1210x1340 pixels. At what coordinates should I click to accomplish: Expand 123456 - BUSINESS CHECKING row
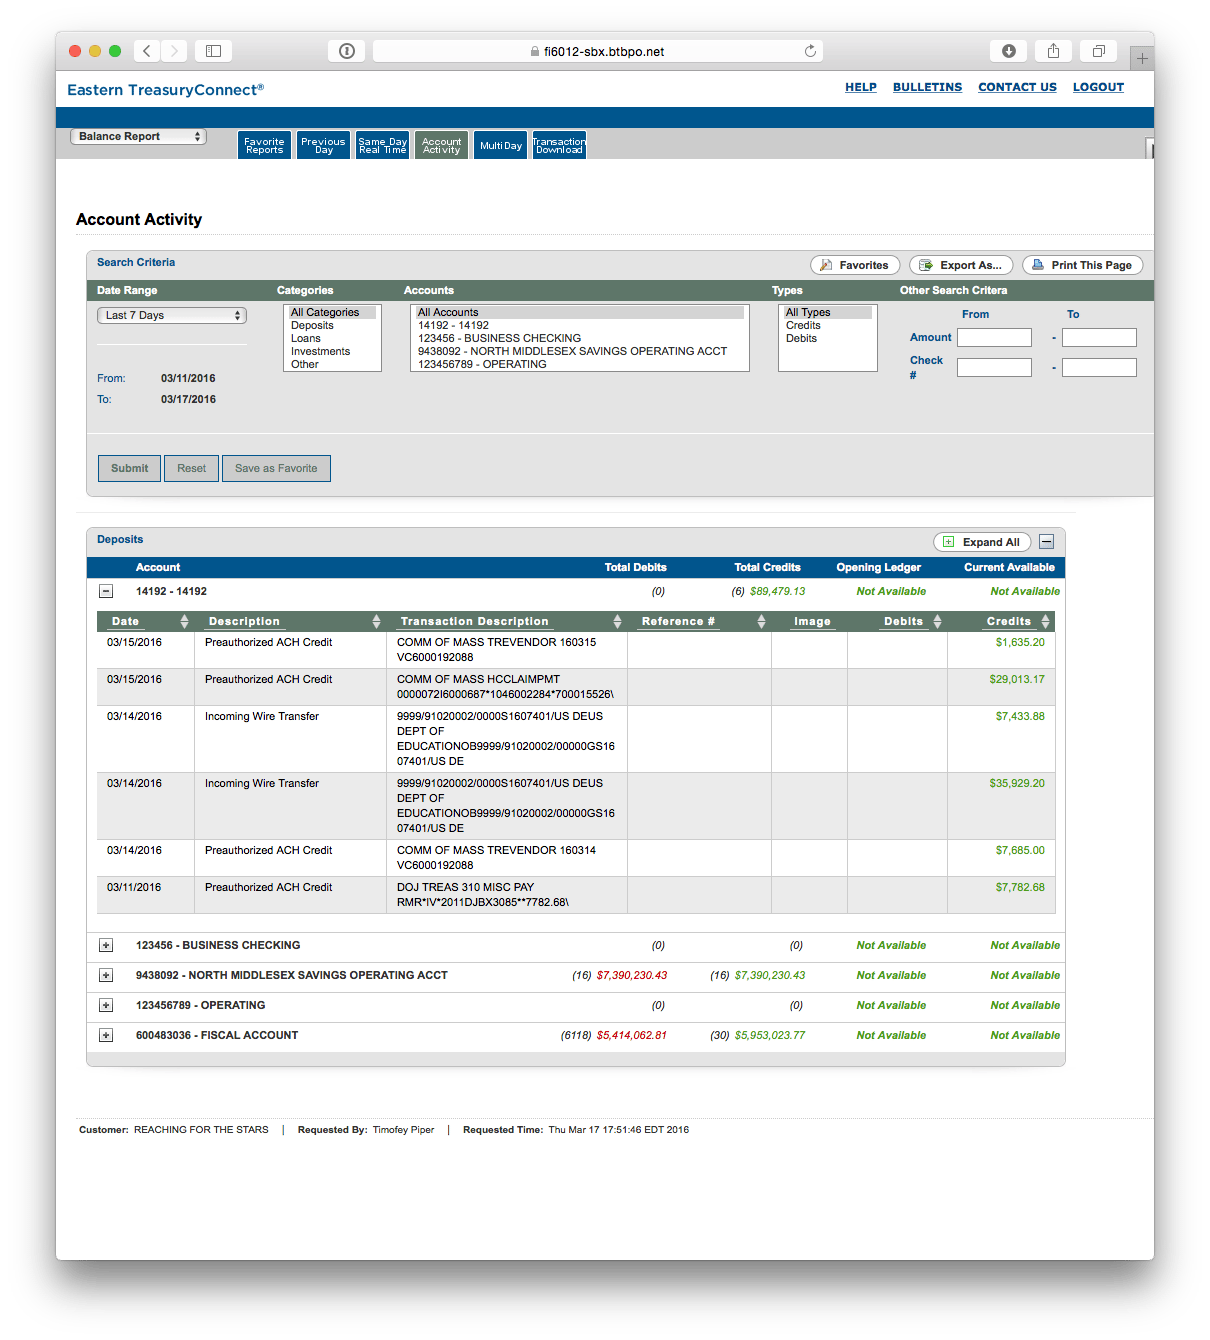tap(106, 945)
